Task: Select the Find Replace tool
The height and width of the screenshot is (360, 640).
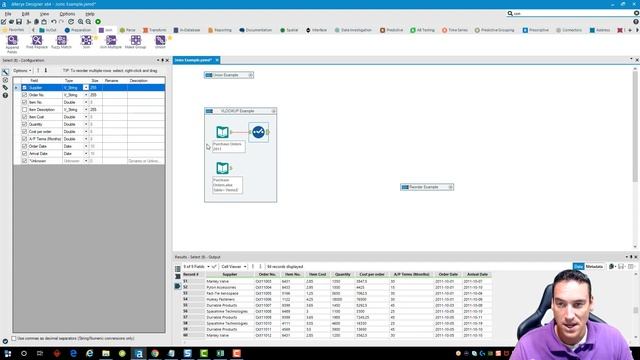Action: click(x=37, y=42)
